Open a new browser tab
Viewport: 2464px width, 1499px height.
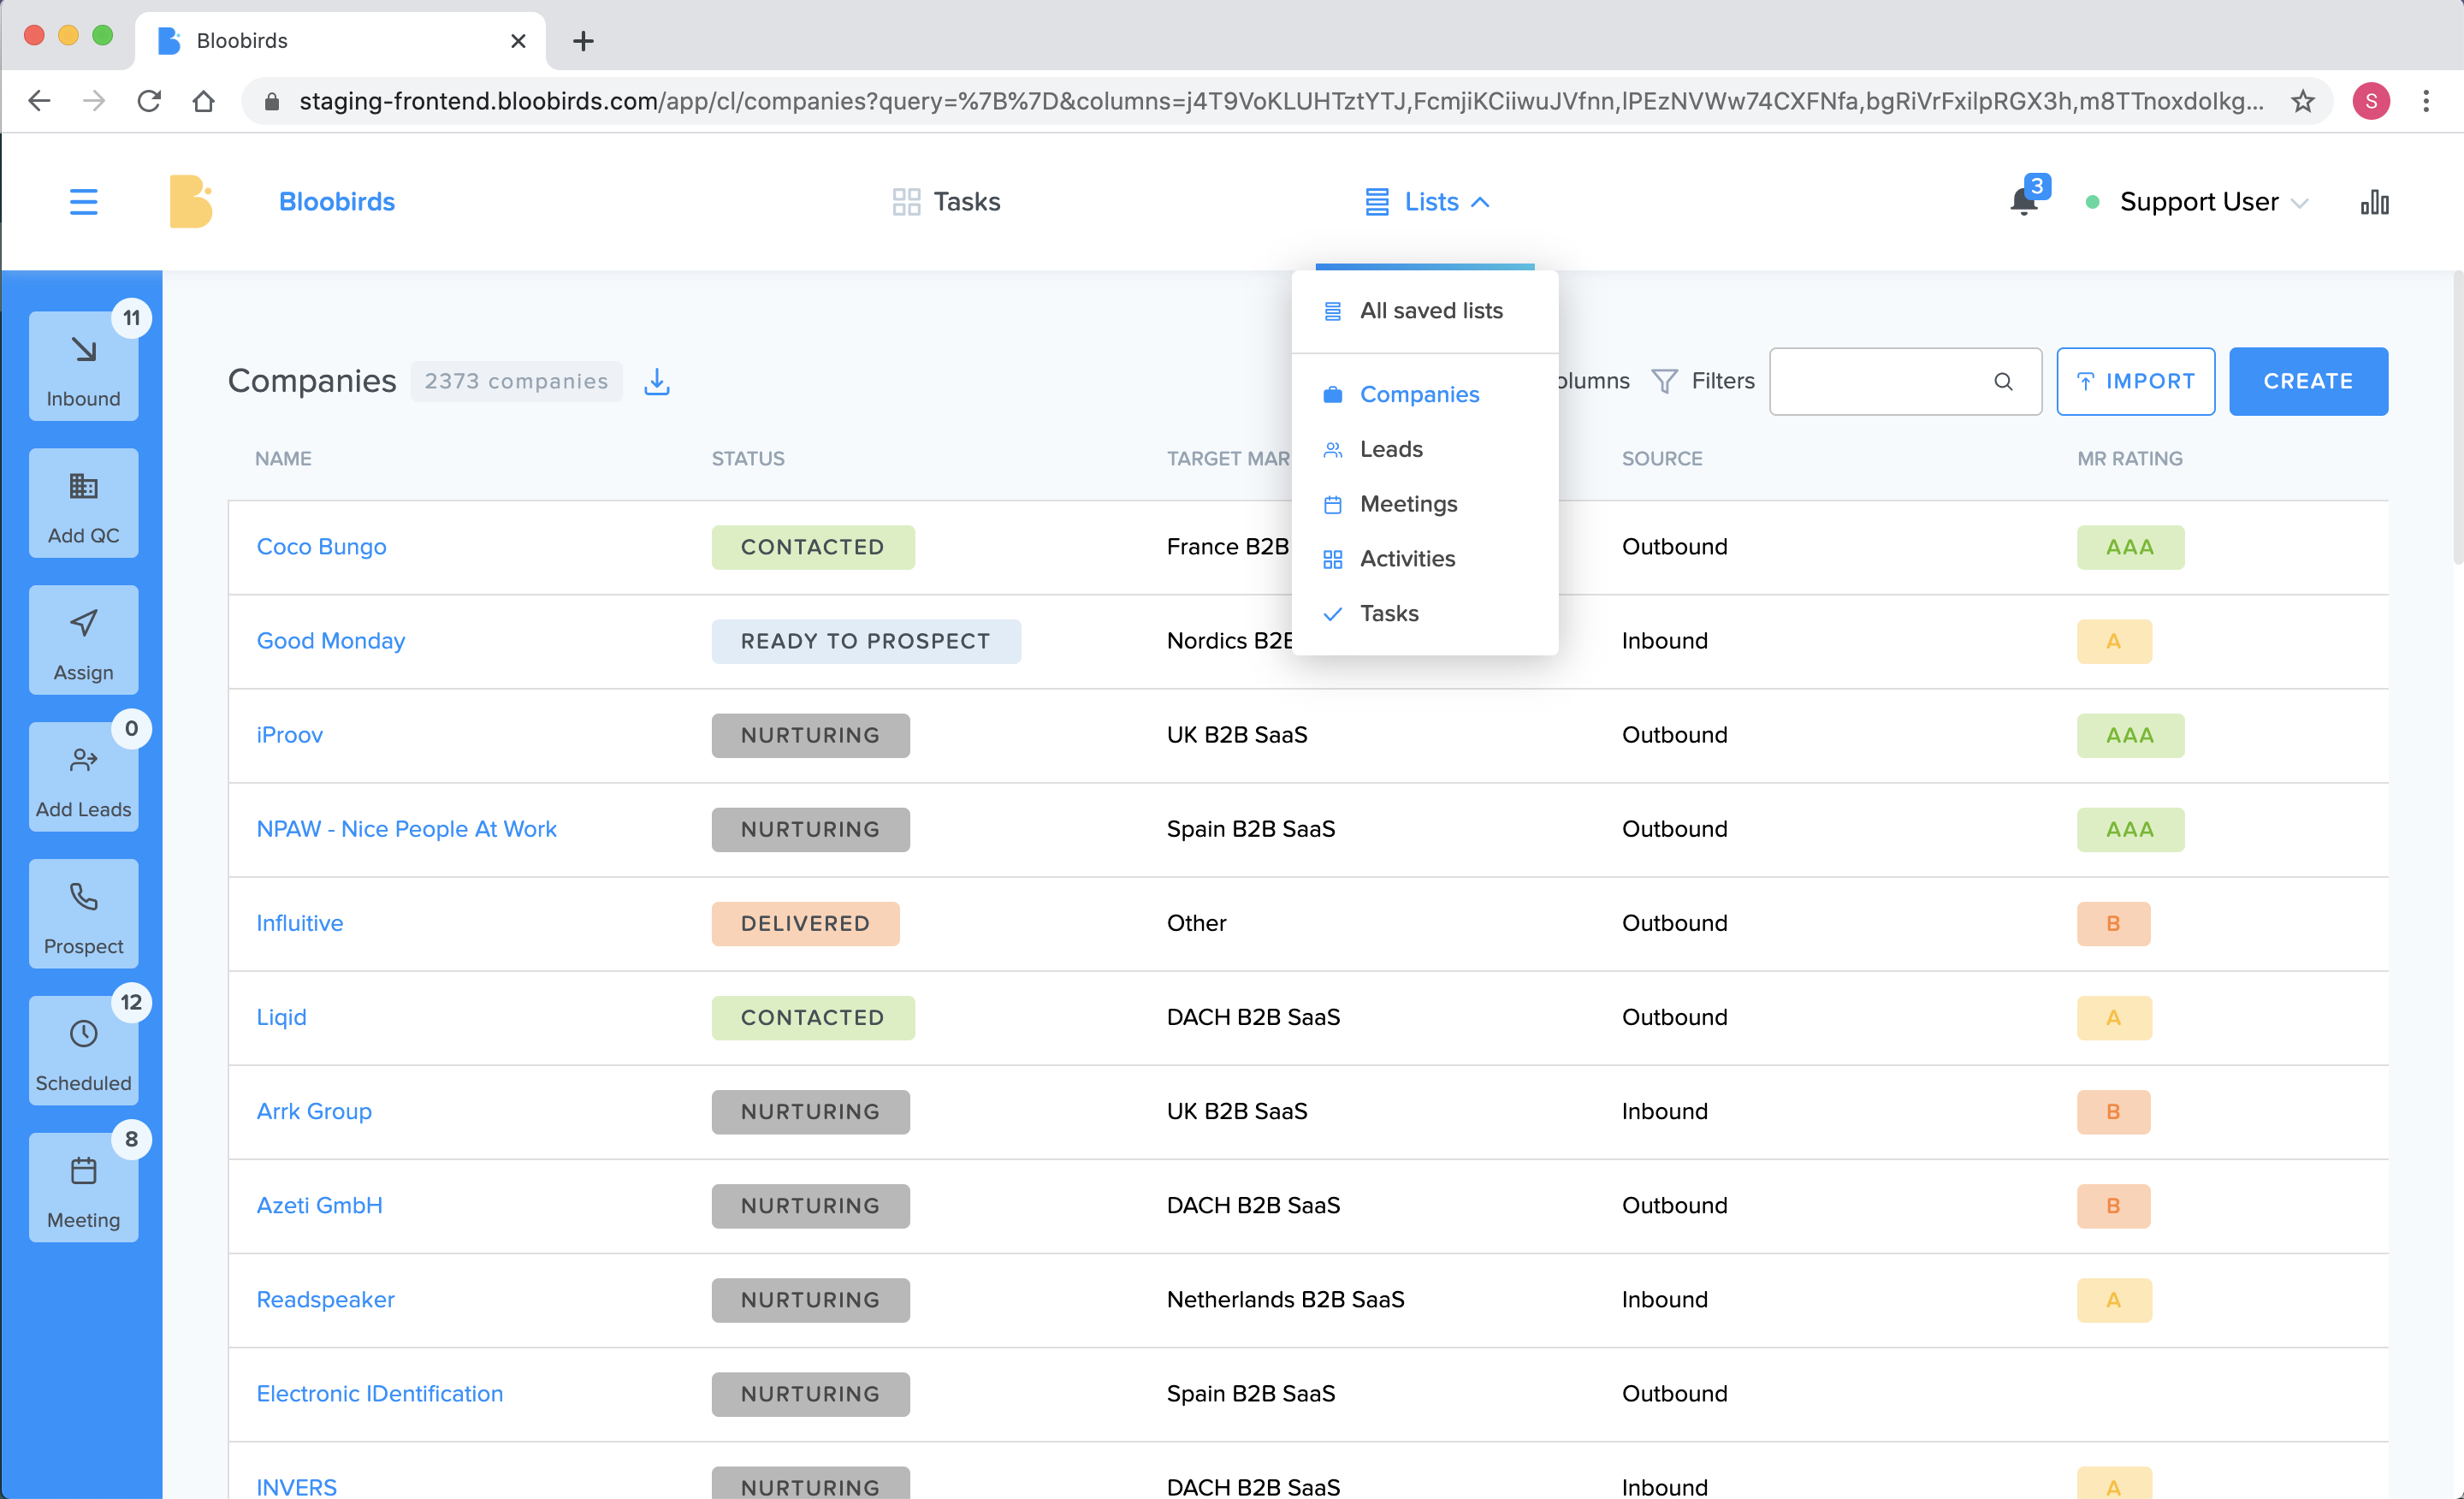583,41
